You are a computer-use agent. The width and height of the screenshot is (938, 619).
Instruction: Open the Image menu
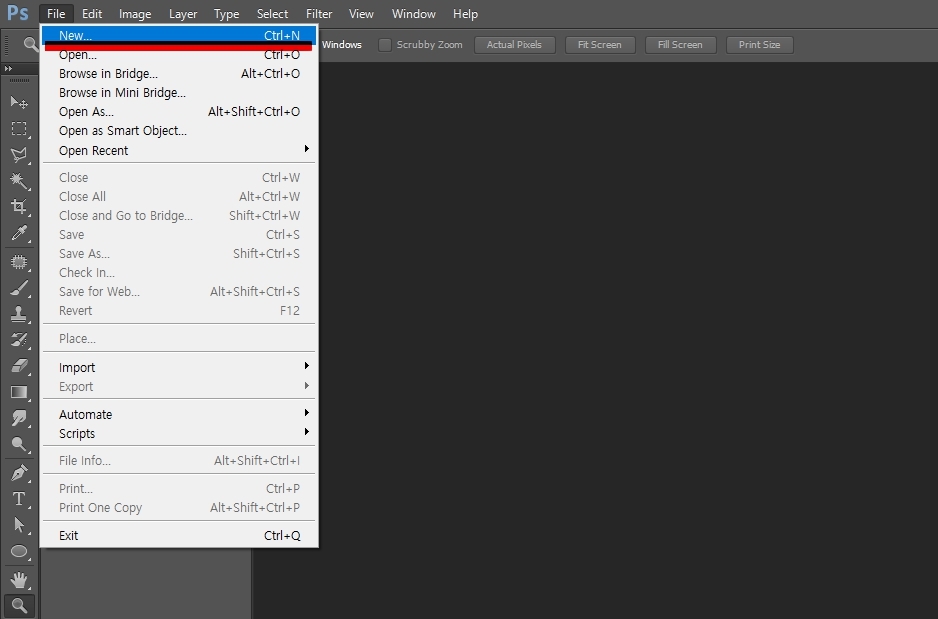(x=135, y=14)
